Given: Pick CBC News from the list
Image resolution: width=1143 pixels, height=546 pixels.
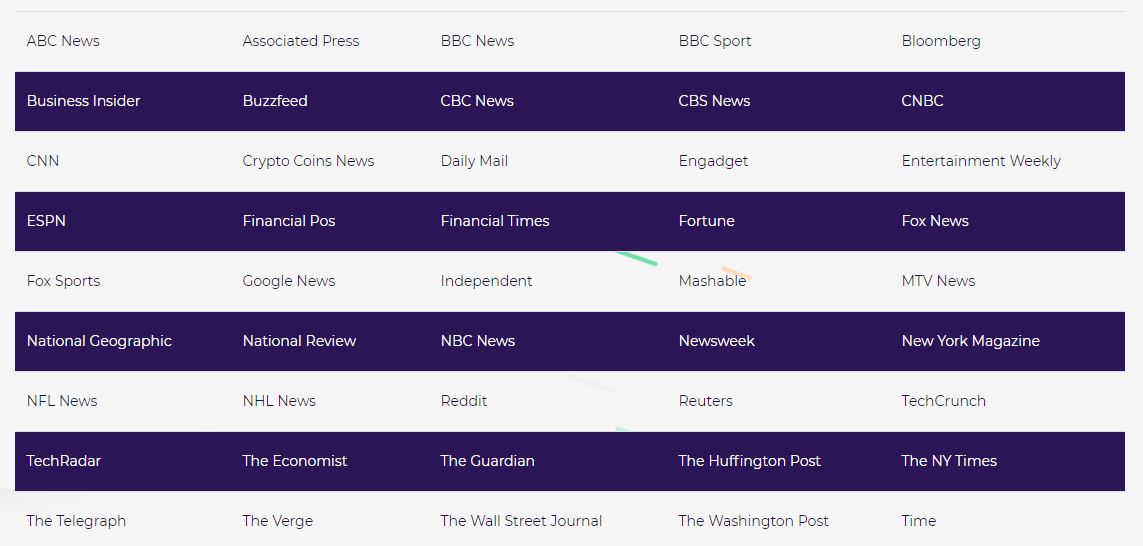Looking at the screenshot, I should (x=477, y=101).
